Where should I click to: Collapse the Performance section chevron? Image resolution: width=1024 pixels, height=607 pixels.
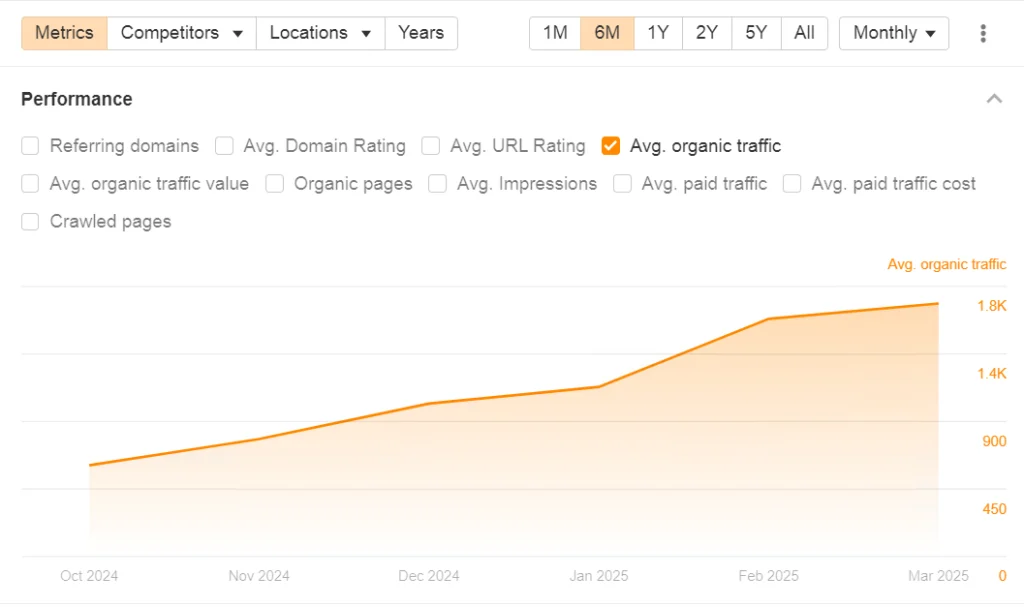point(993,99)
